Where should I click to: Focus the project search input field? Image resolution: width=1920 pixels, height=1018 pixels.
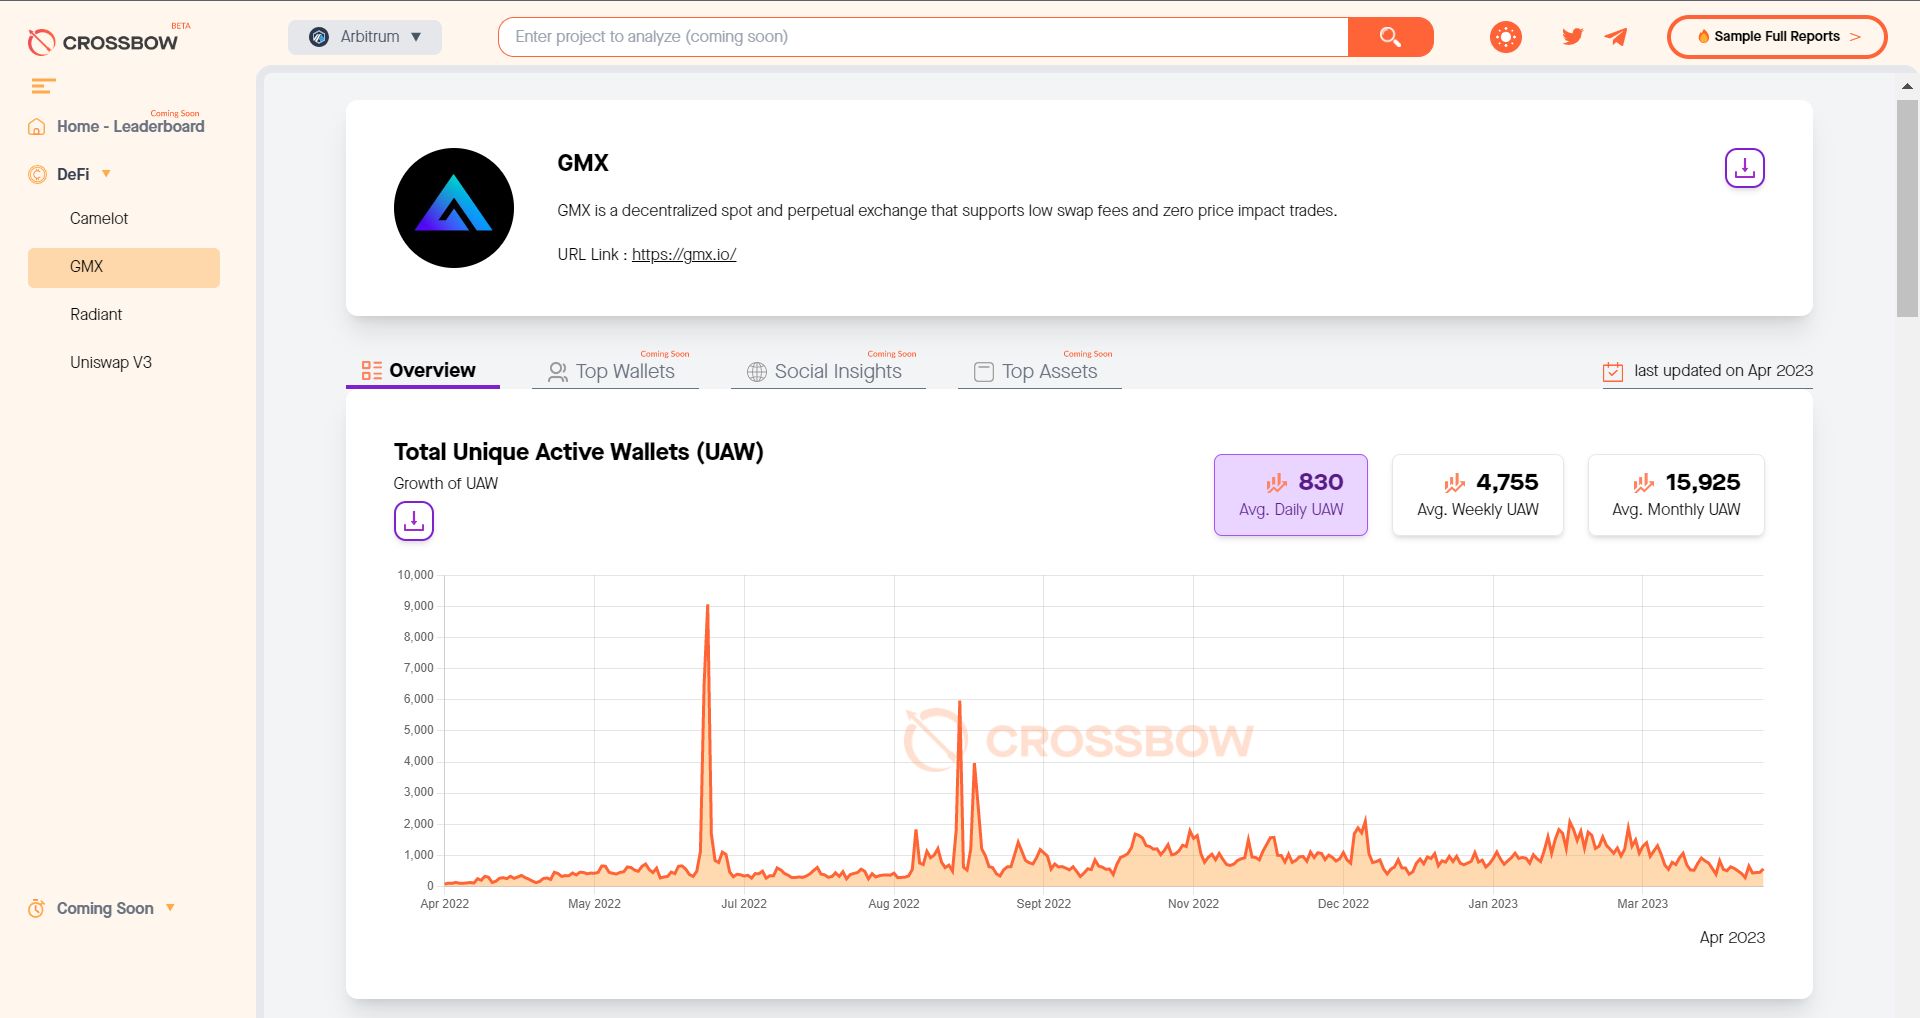tap(923, 37)
